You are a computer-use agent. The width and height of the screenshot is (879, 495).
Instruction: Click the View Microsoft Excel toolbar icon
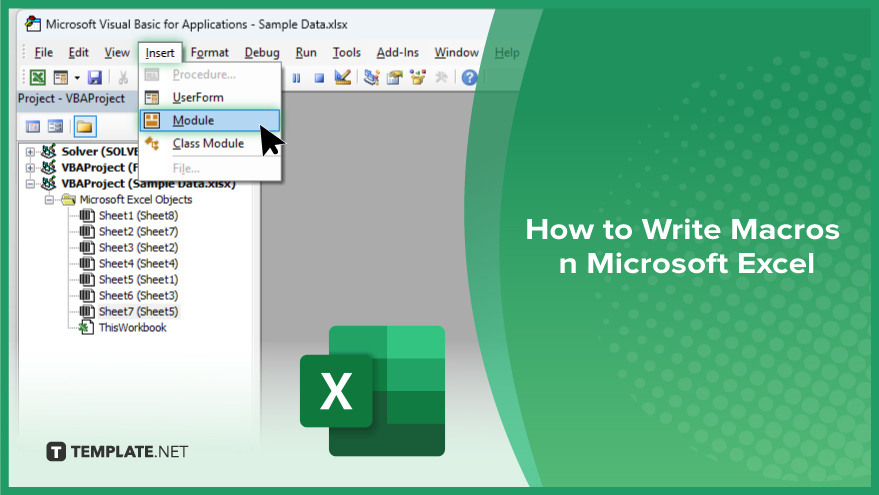pyautogui.click(x=38, y=77)
